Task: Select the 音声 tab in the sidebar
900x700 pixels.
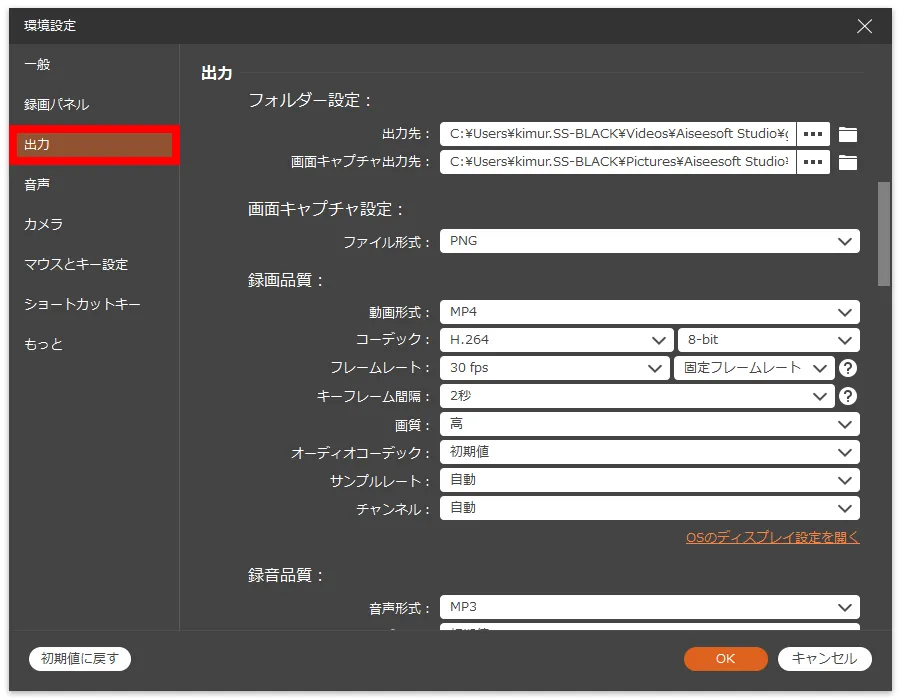Action: point(37,184)
